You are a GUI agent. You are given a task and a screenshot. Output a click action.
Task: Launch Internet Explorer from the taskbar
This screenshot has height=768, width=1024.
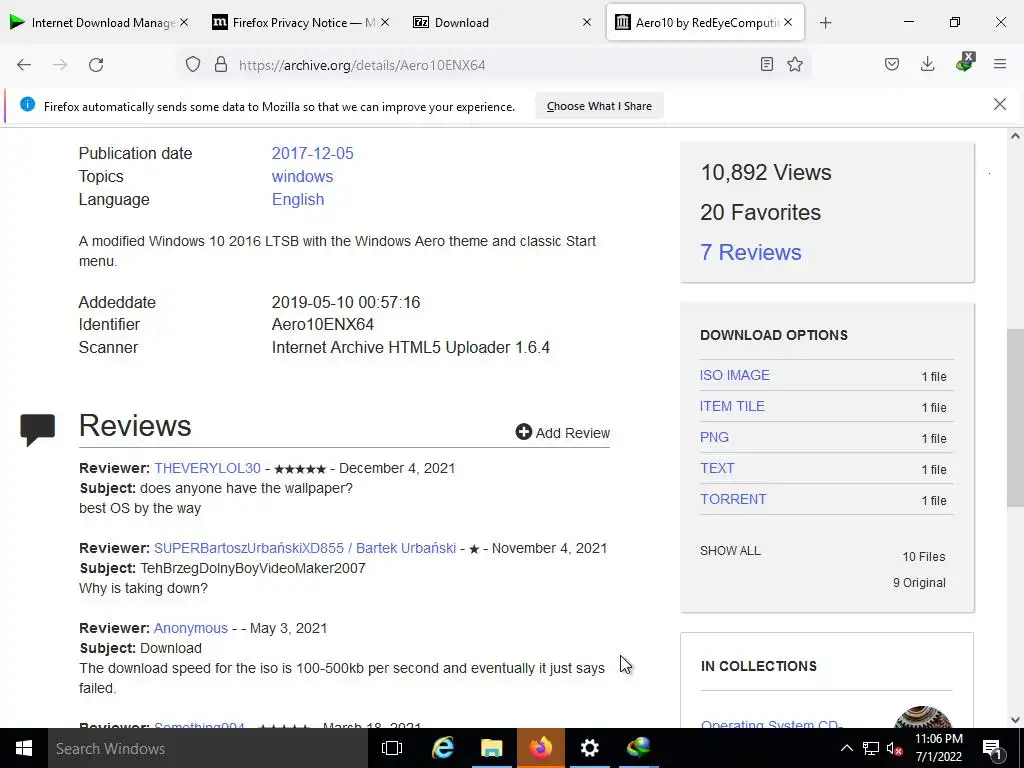coord(443,748)
